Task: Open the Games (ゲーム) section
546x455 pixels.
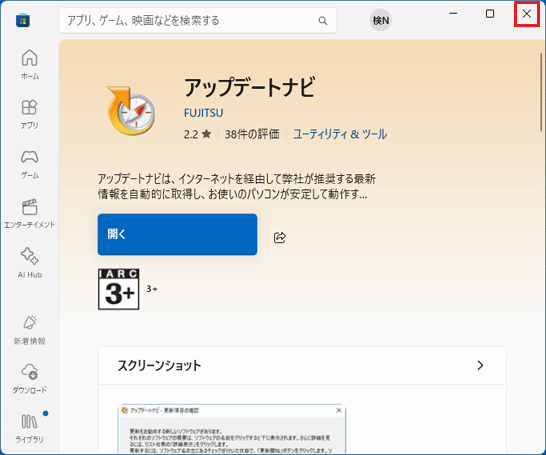Action: (x=30, y=164)
